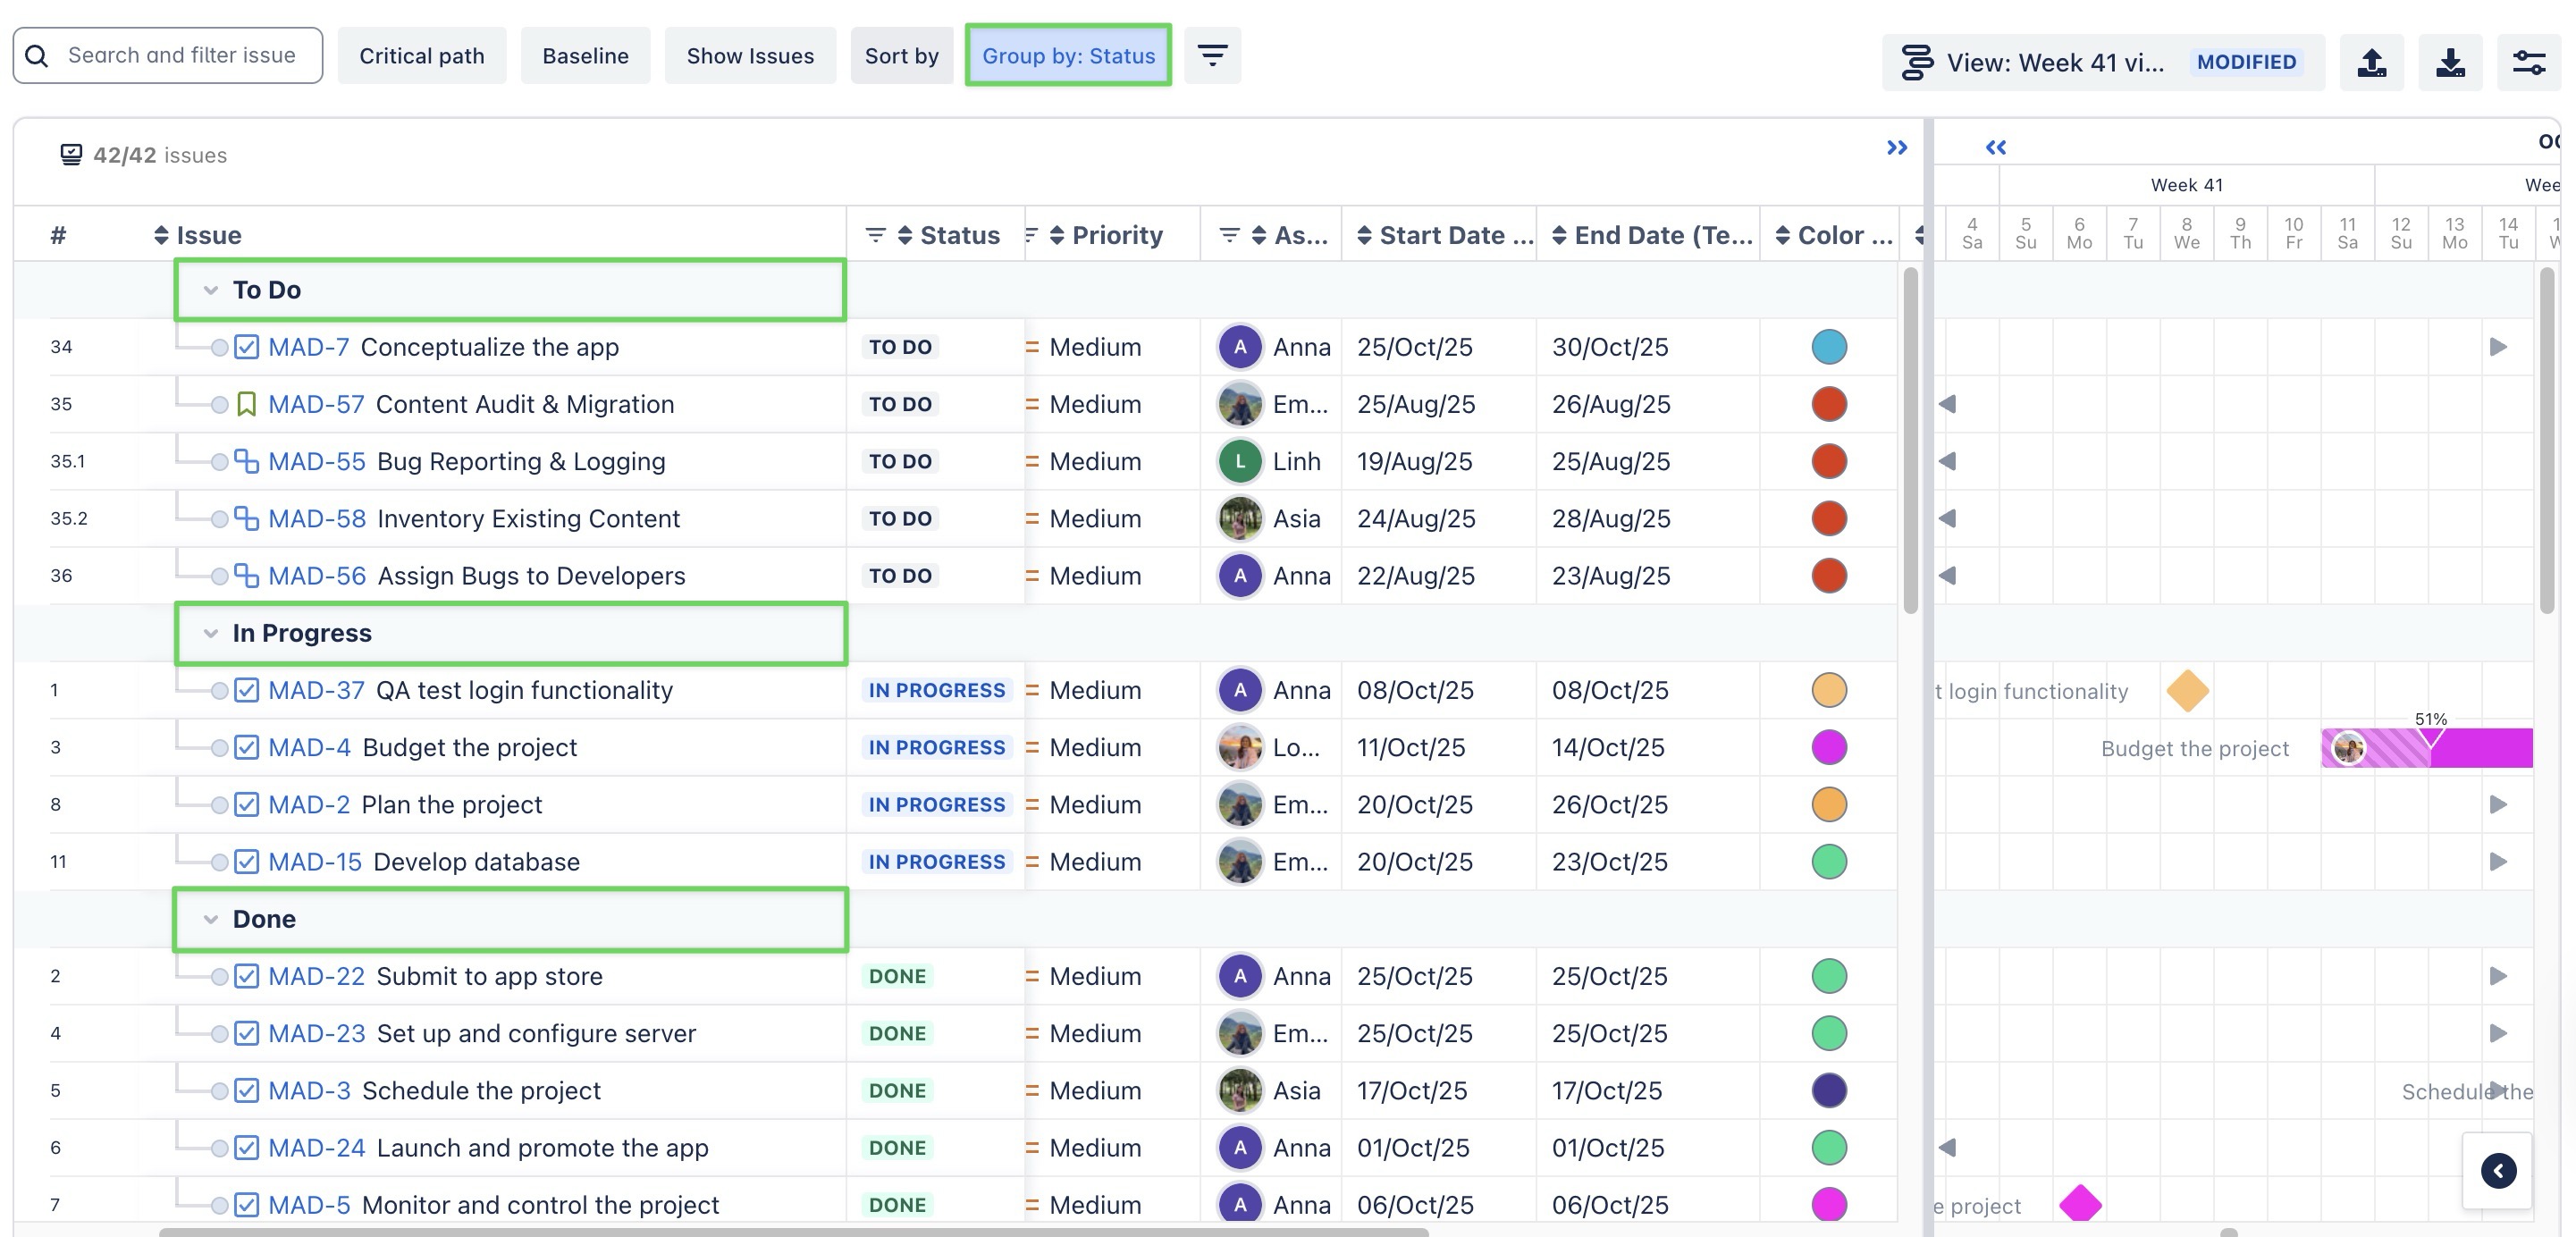Collapse the Done group chevron
The width and height of the screenshot is (2576, 1237).
click(x=210, y=919)
